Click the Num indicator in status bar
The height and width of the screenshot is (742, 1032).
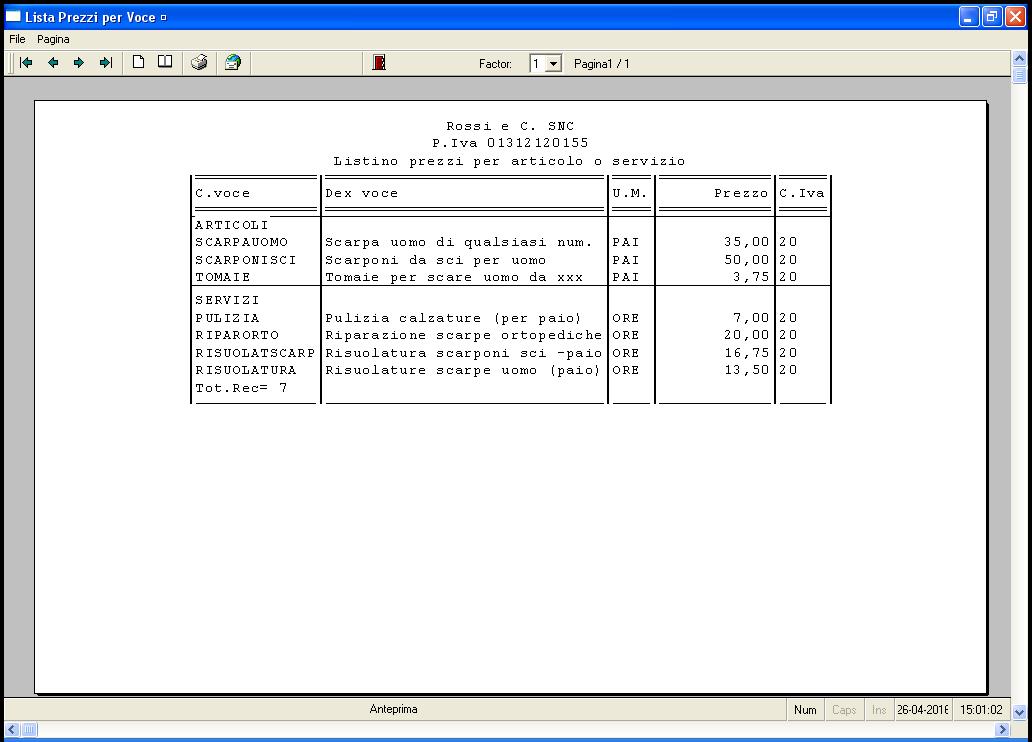pyautogui.click(x=805, y=710)
